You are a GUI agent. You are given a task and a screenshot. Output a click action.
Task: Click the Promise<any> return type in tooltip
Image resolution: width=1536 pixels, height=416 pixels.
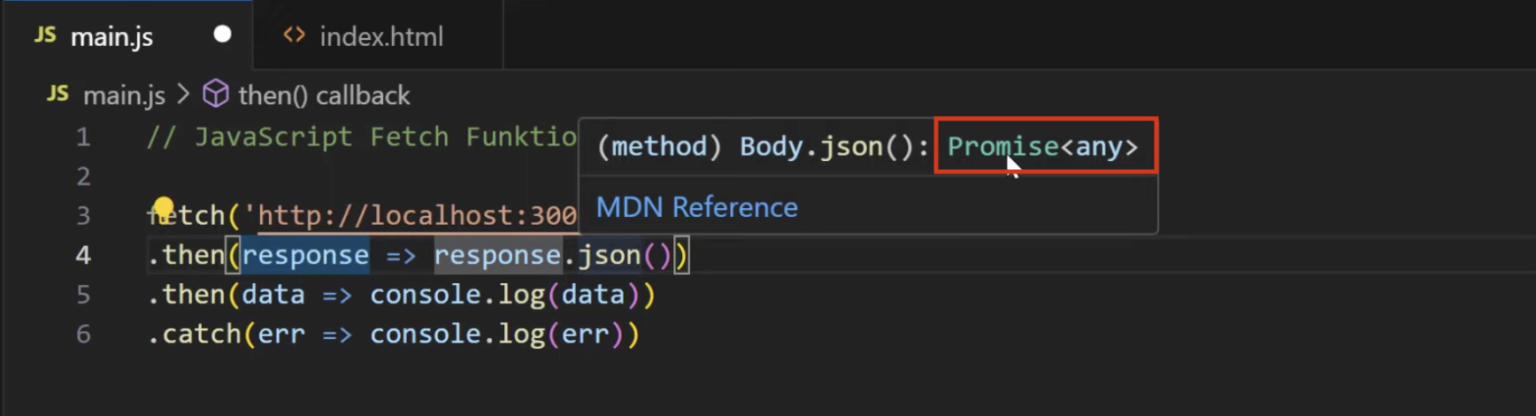1043,147
